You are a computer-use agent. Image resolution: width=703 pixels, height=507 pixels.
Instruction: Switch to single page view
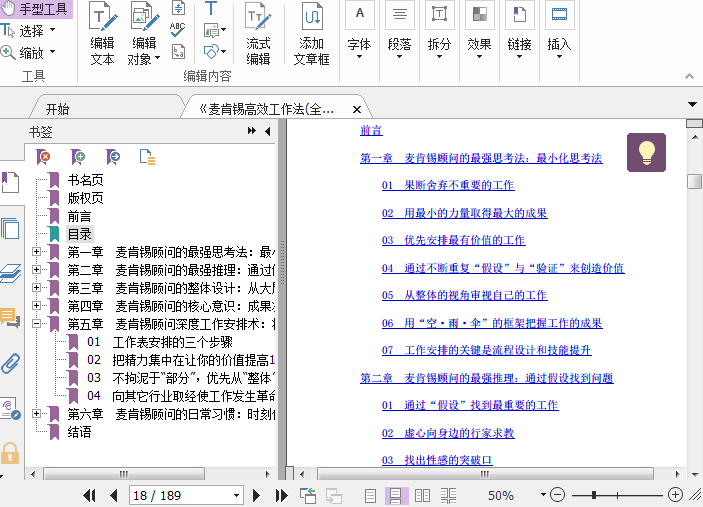point(370,495)
